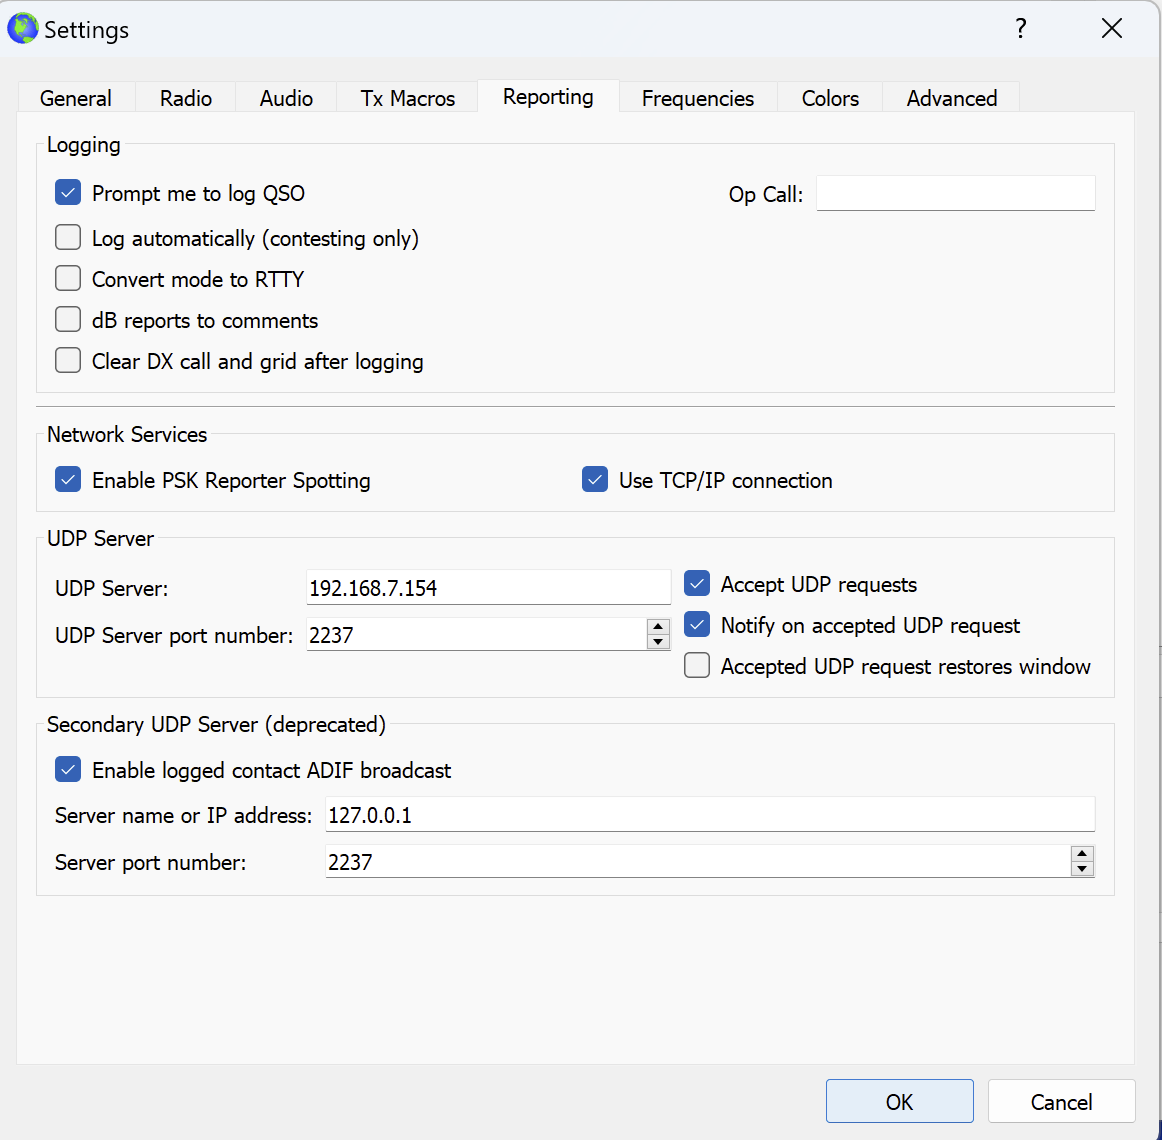This screenshot has width=1162, height=1140.
Task: Disable Enable PSK Reporter Spotting
Action: pyautogui.click(x=68, y=480)
